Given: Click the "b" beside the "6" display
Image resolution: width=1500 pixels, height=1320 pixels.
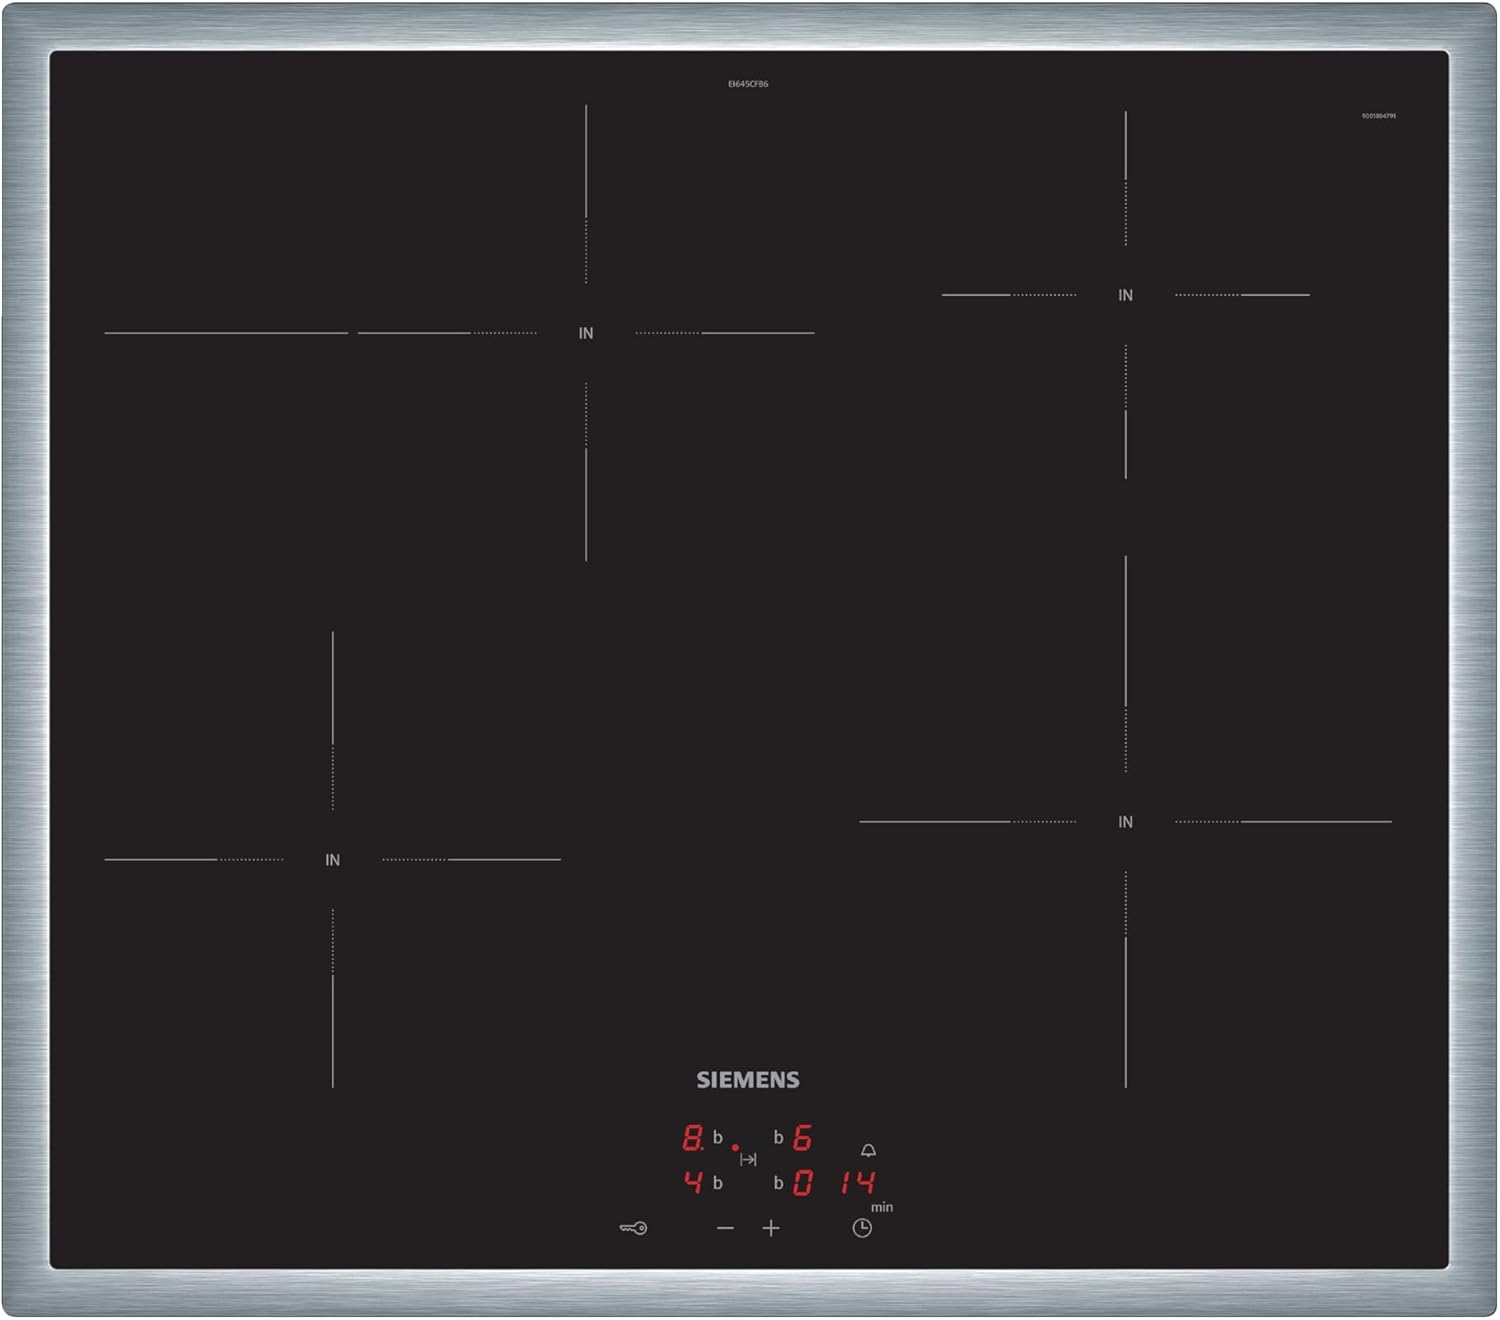Looking at the screenshot, I should 778,1137.
